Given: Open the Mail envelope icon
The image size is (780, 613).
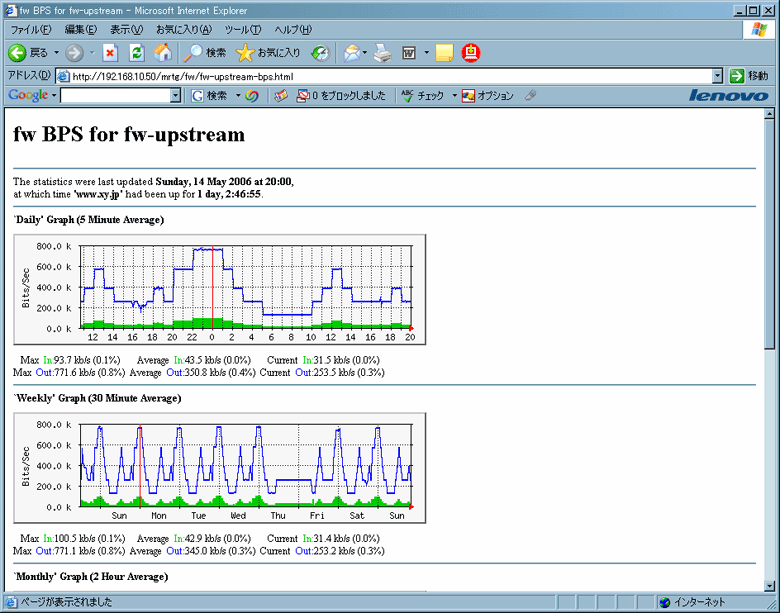Looking at the screenshot, I should click(351, 52).
